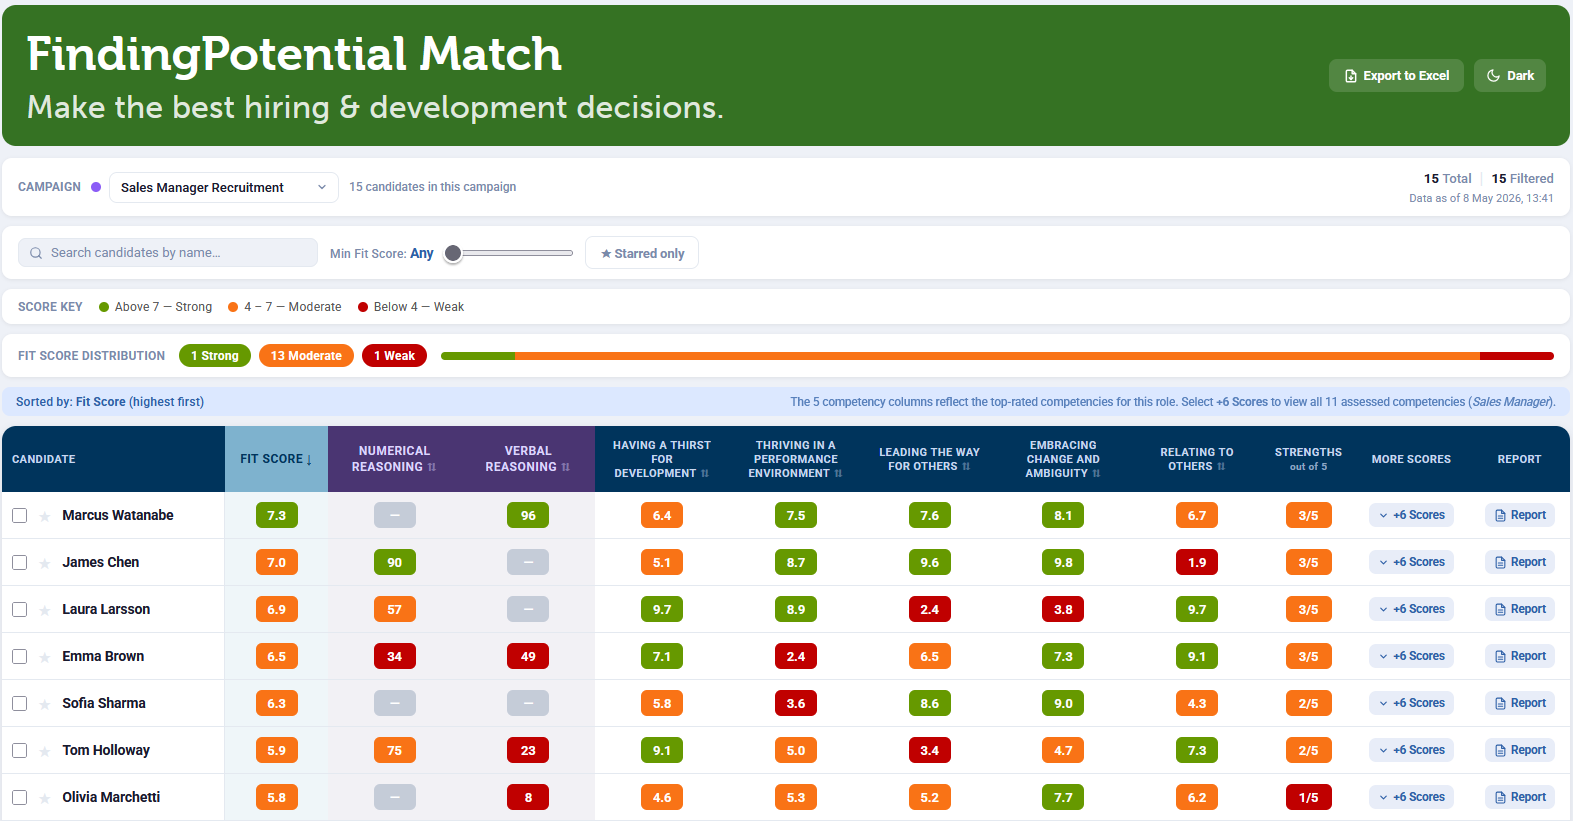Viewport: 1573px width, 821px height.
Task: Star James Chen as favorite
Action: pyautogui.click(x=45, y=563)
